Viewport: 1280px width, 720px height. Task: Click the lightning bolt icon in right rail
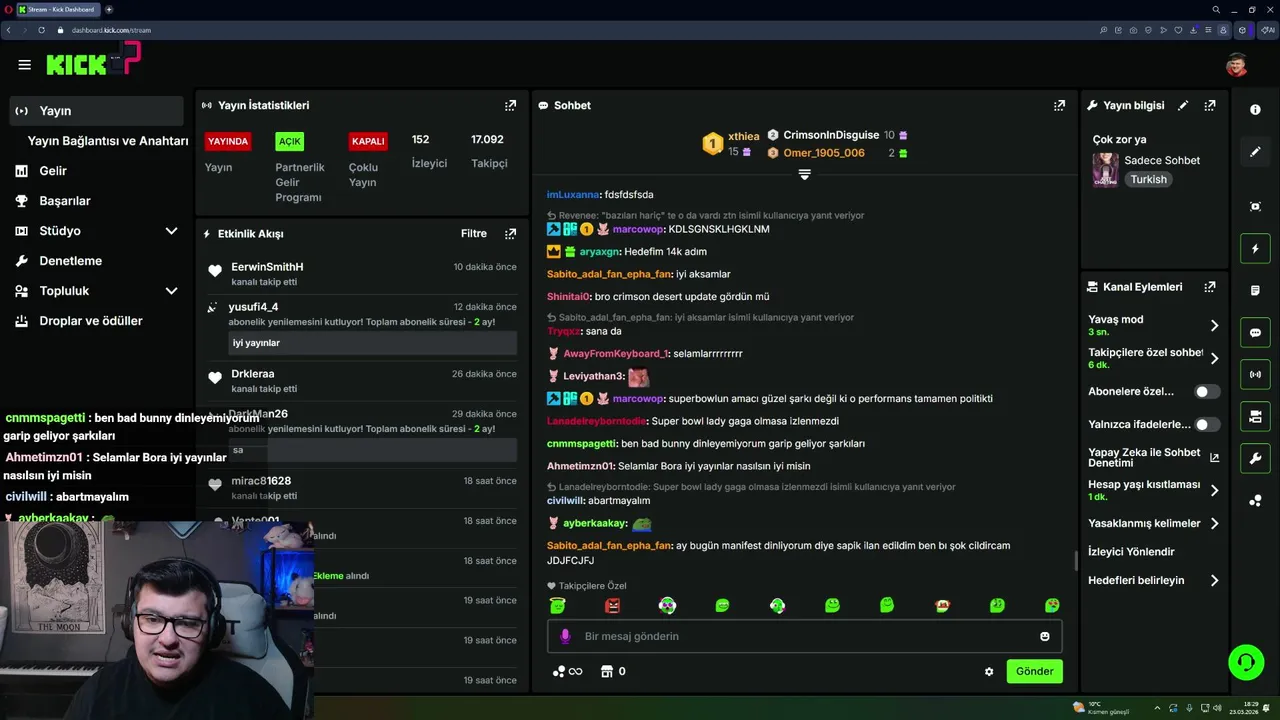1255,248
